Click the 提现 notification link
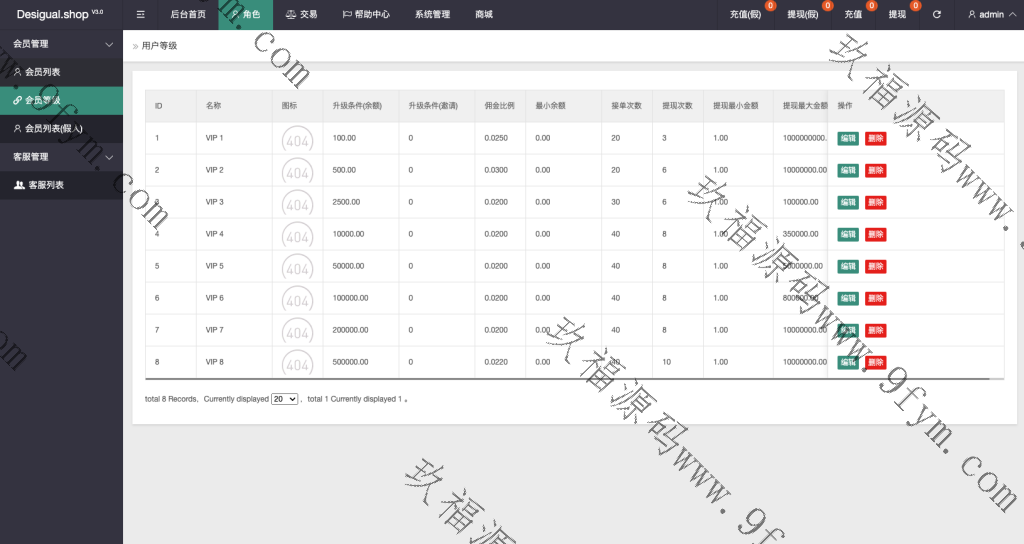This screenshot has height=544, width=1024. click(x=897, y=15)
